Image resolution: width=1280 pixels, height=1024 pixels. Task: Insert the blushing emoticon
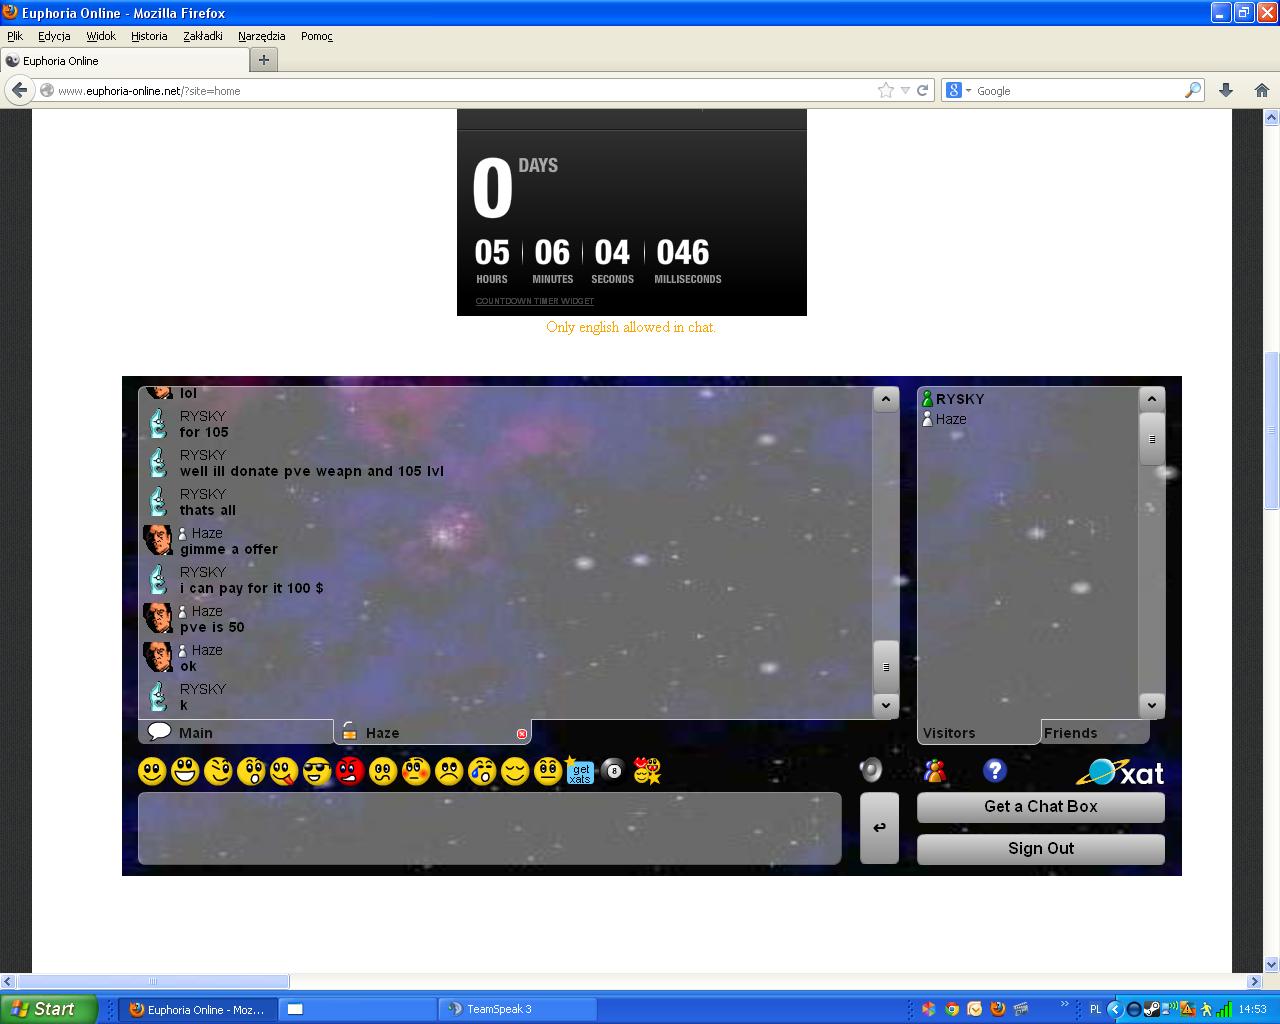pyautogui.click(x=416, y=771)
